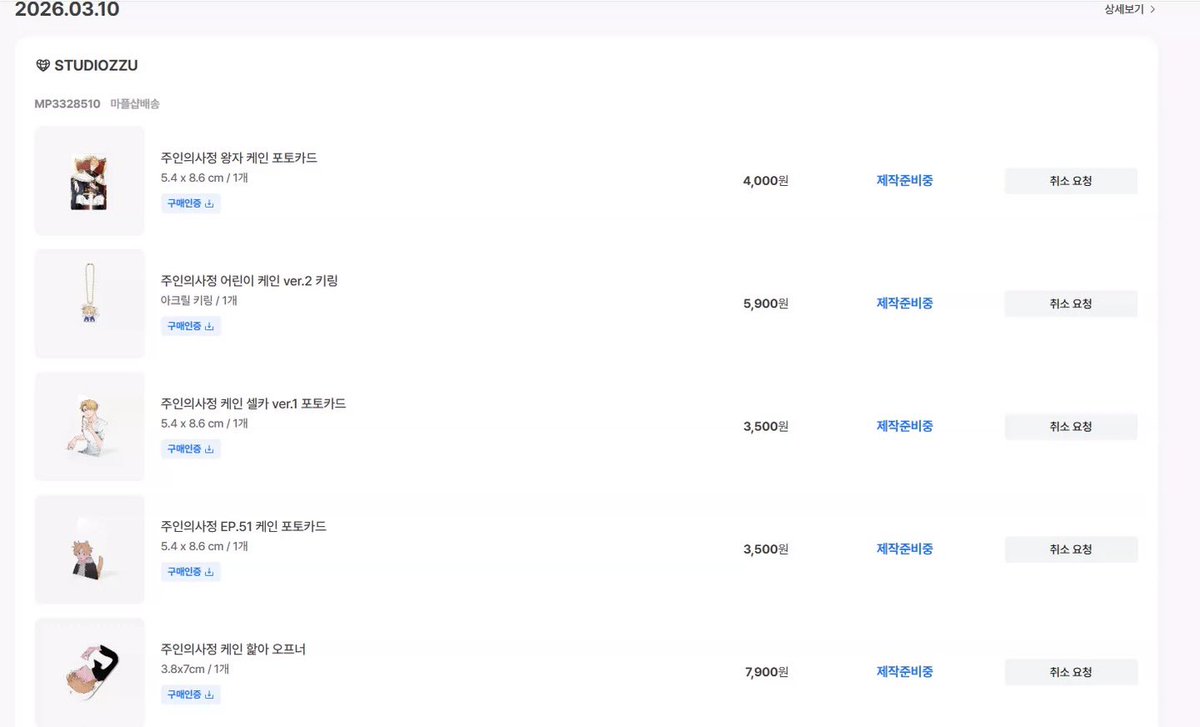Screen dimensions: 1200x727
Task: Open 주인의사정 어린이 케인 ver.2 키링 title
Action: click(x=249, y=281)
